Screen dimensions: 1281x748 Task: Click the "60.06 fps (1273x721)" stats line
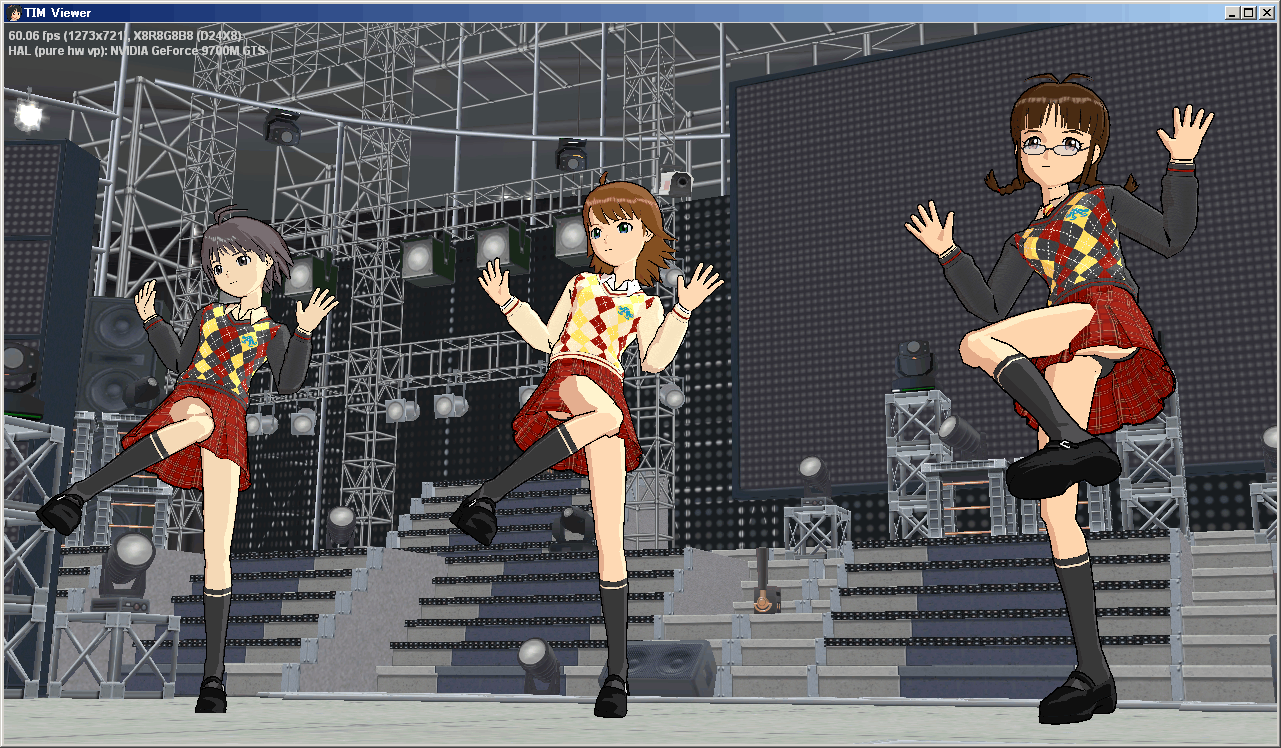click(126, 35)
